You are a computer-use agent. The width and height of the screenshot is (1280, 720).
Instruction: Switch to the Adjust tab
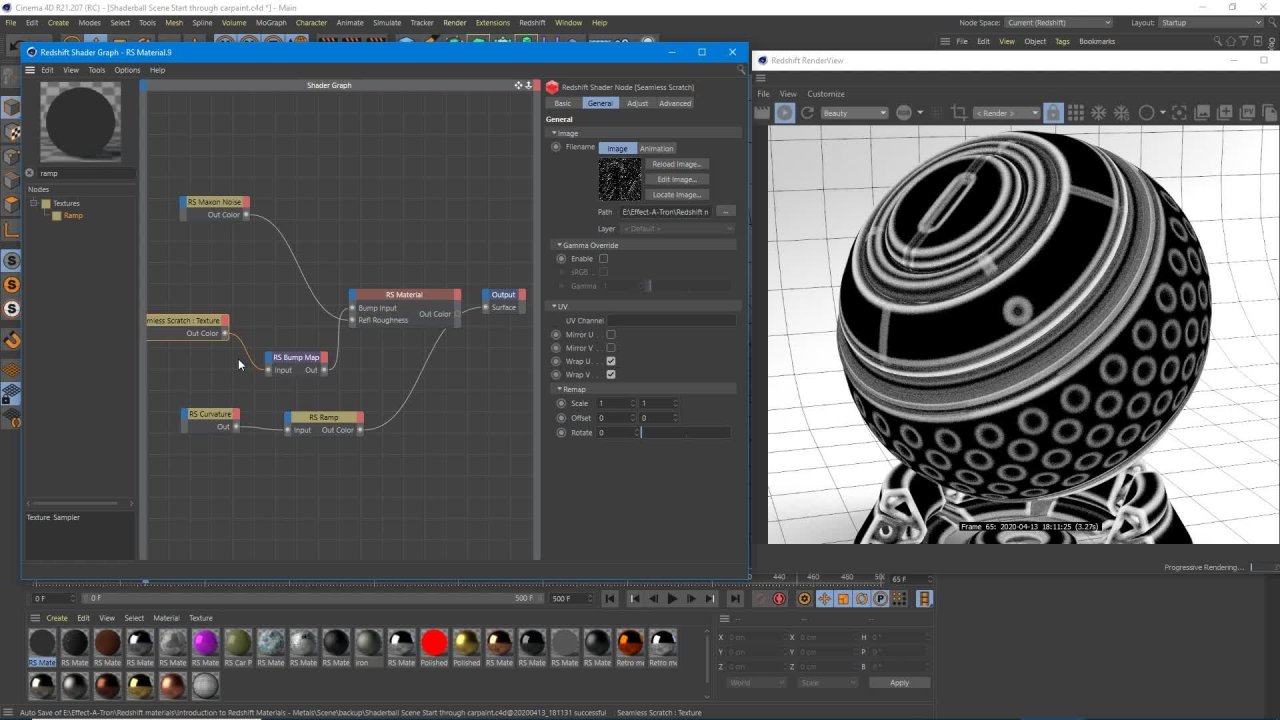tap(637, 103)
